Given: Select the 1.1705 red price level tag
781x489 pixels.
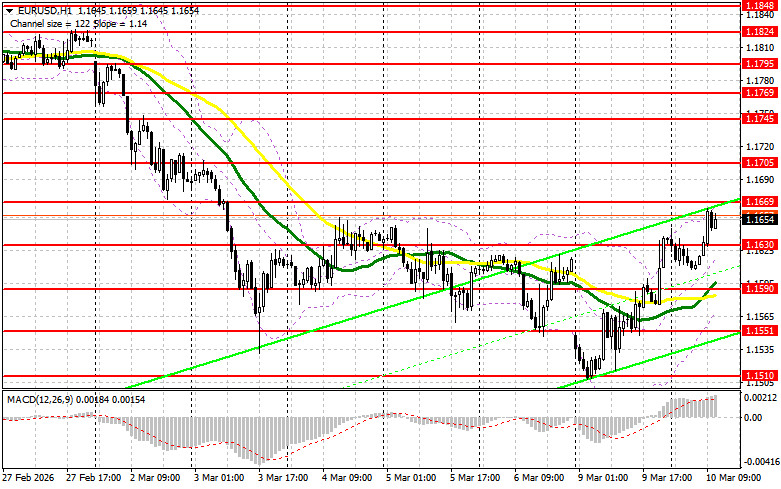Looking at the screenshot, I should click(x=759, y=162).
